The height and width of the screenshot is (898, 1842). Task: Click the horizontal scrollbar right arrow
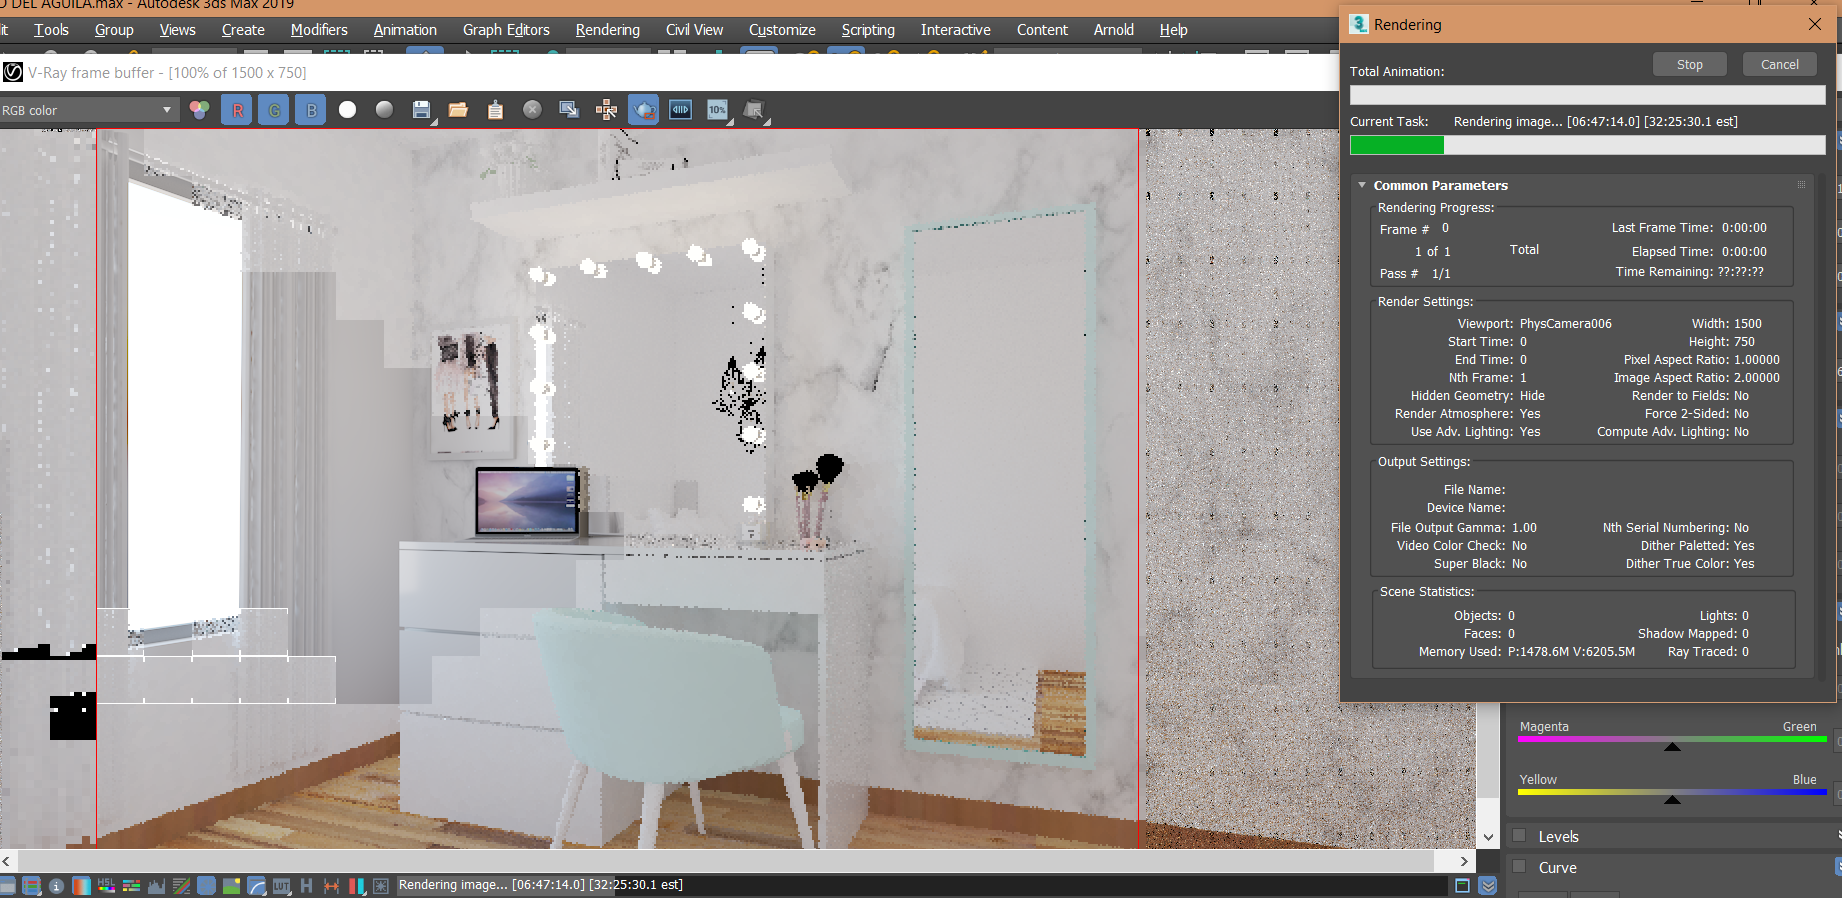pos(1464,861)
